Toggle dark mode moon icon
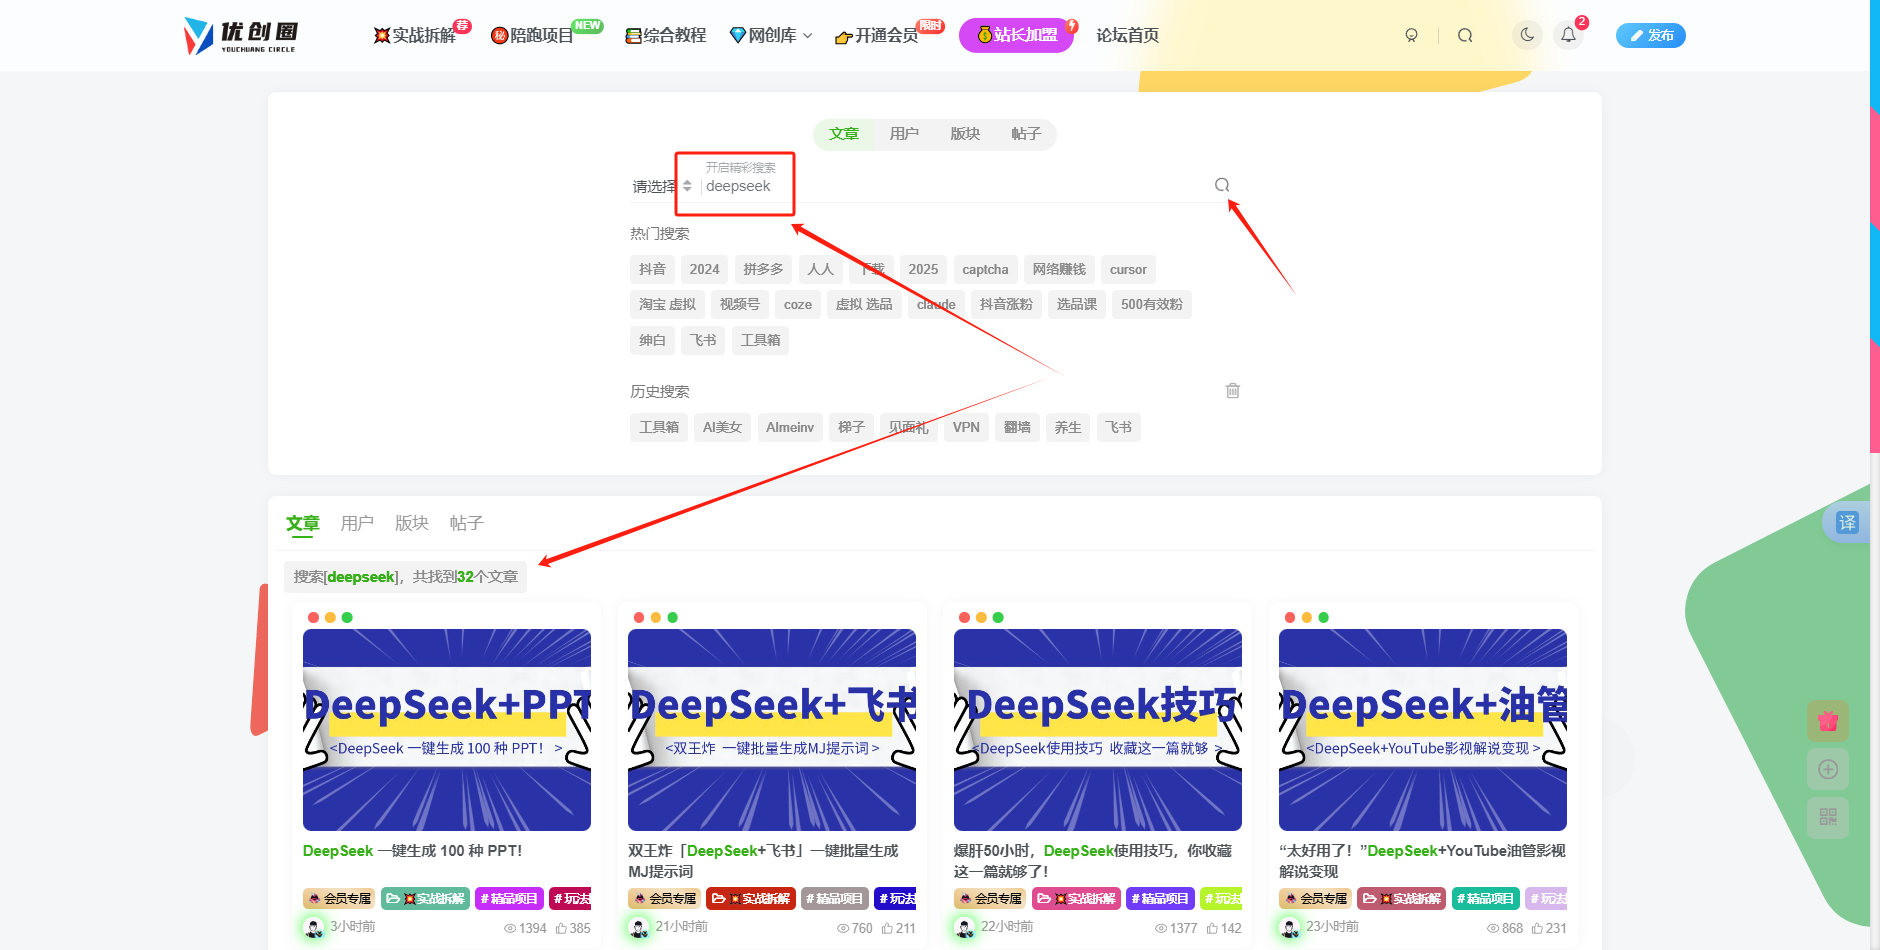Image resolution: width=1880 pixels, height=950 pixels. [1527, 35]
